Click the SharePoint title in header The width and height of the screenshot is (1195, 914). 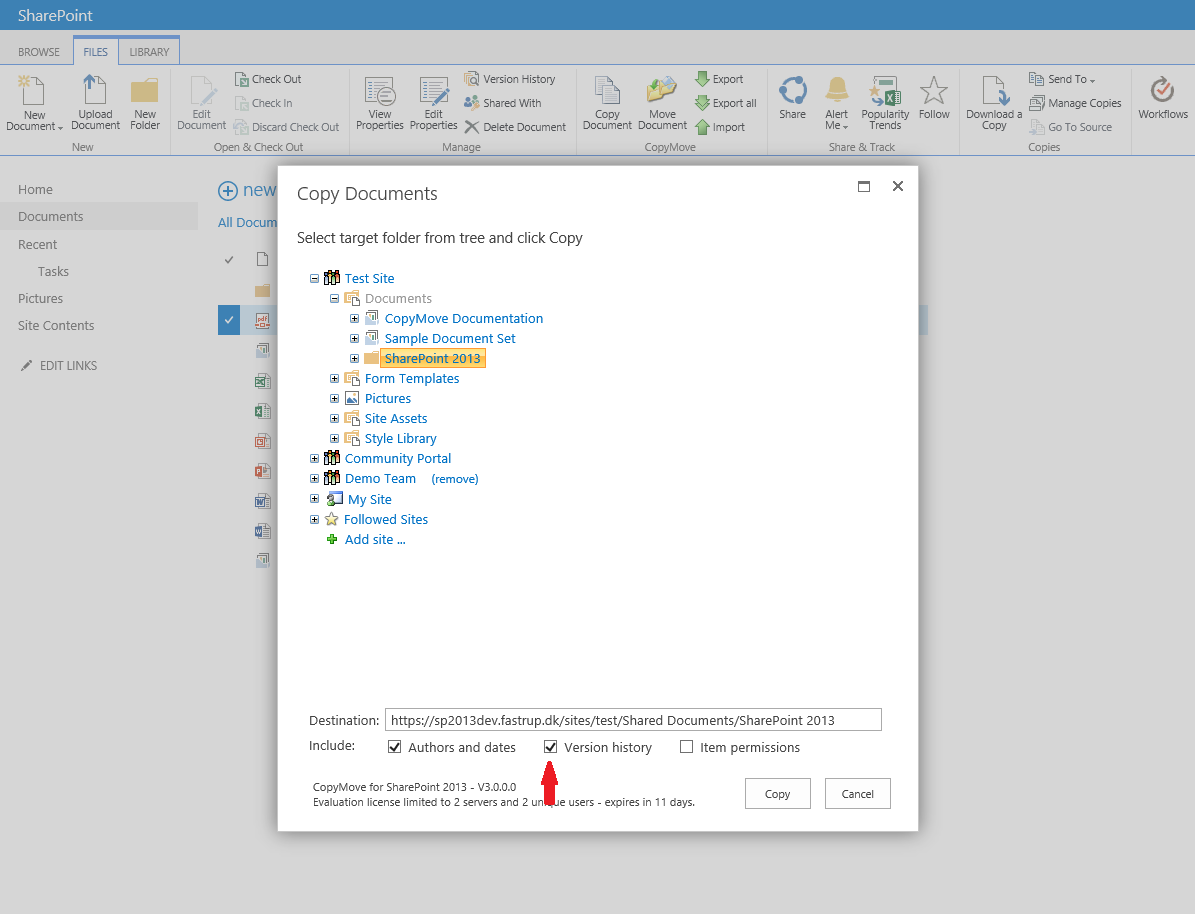(x=55, y=15)
